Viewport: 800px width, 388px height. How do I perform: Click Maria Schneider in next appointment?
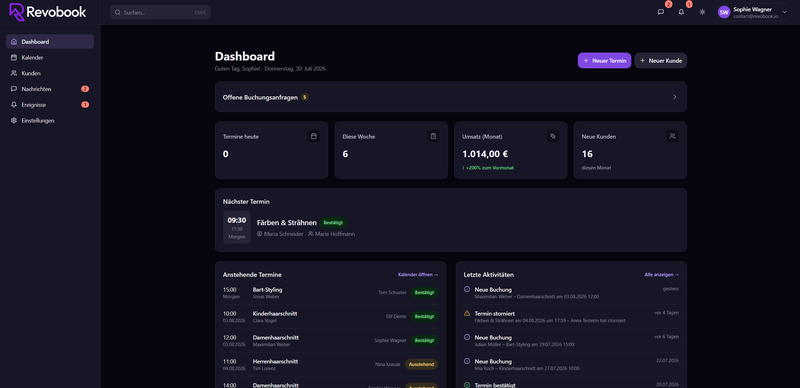(x=280, y=234)
